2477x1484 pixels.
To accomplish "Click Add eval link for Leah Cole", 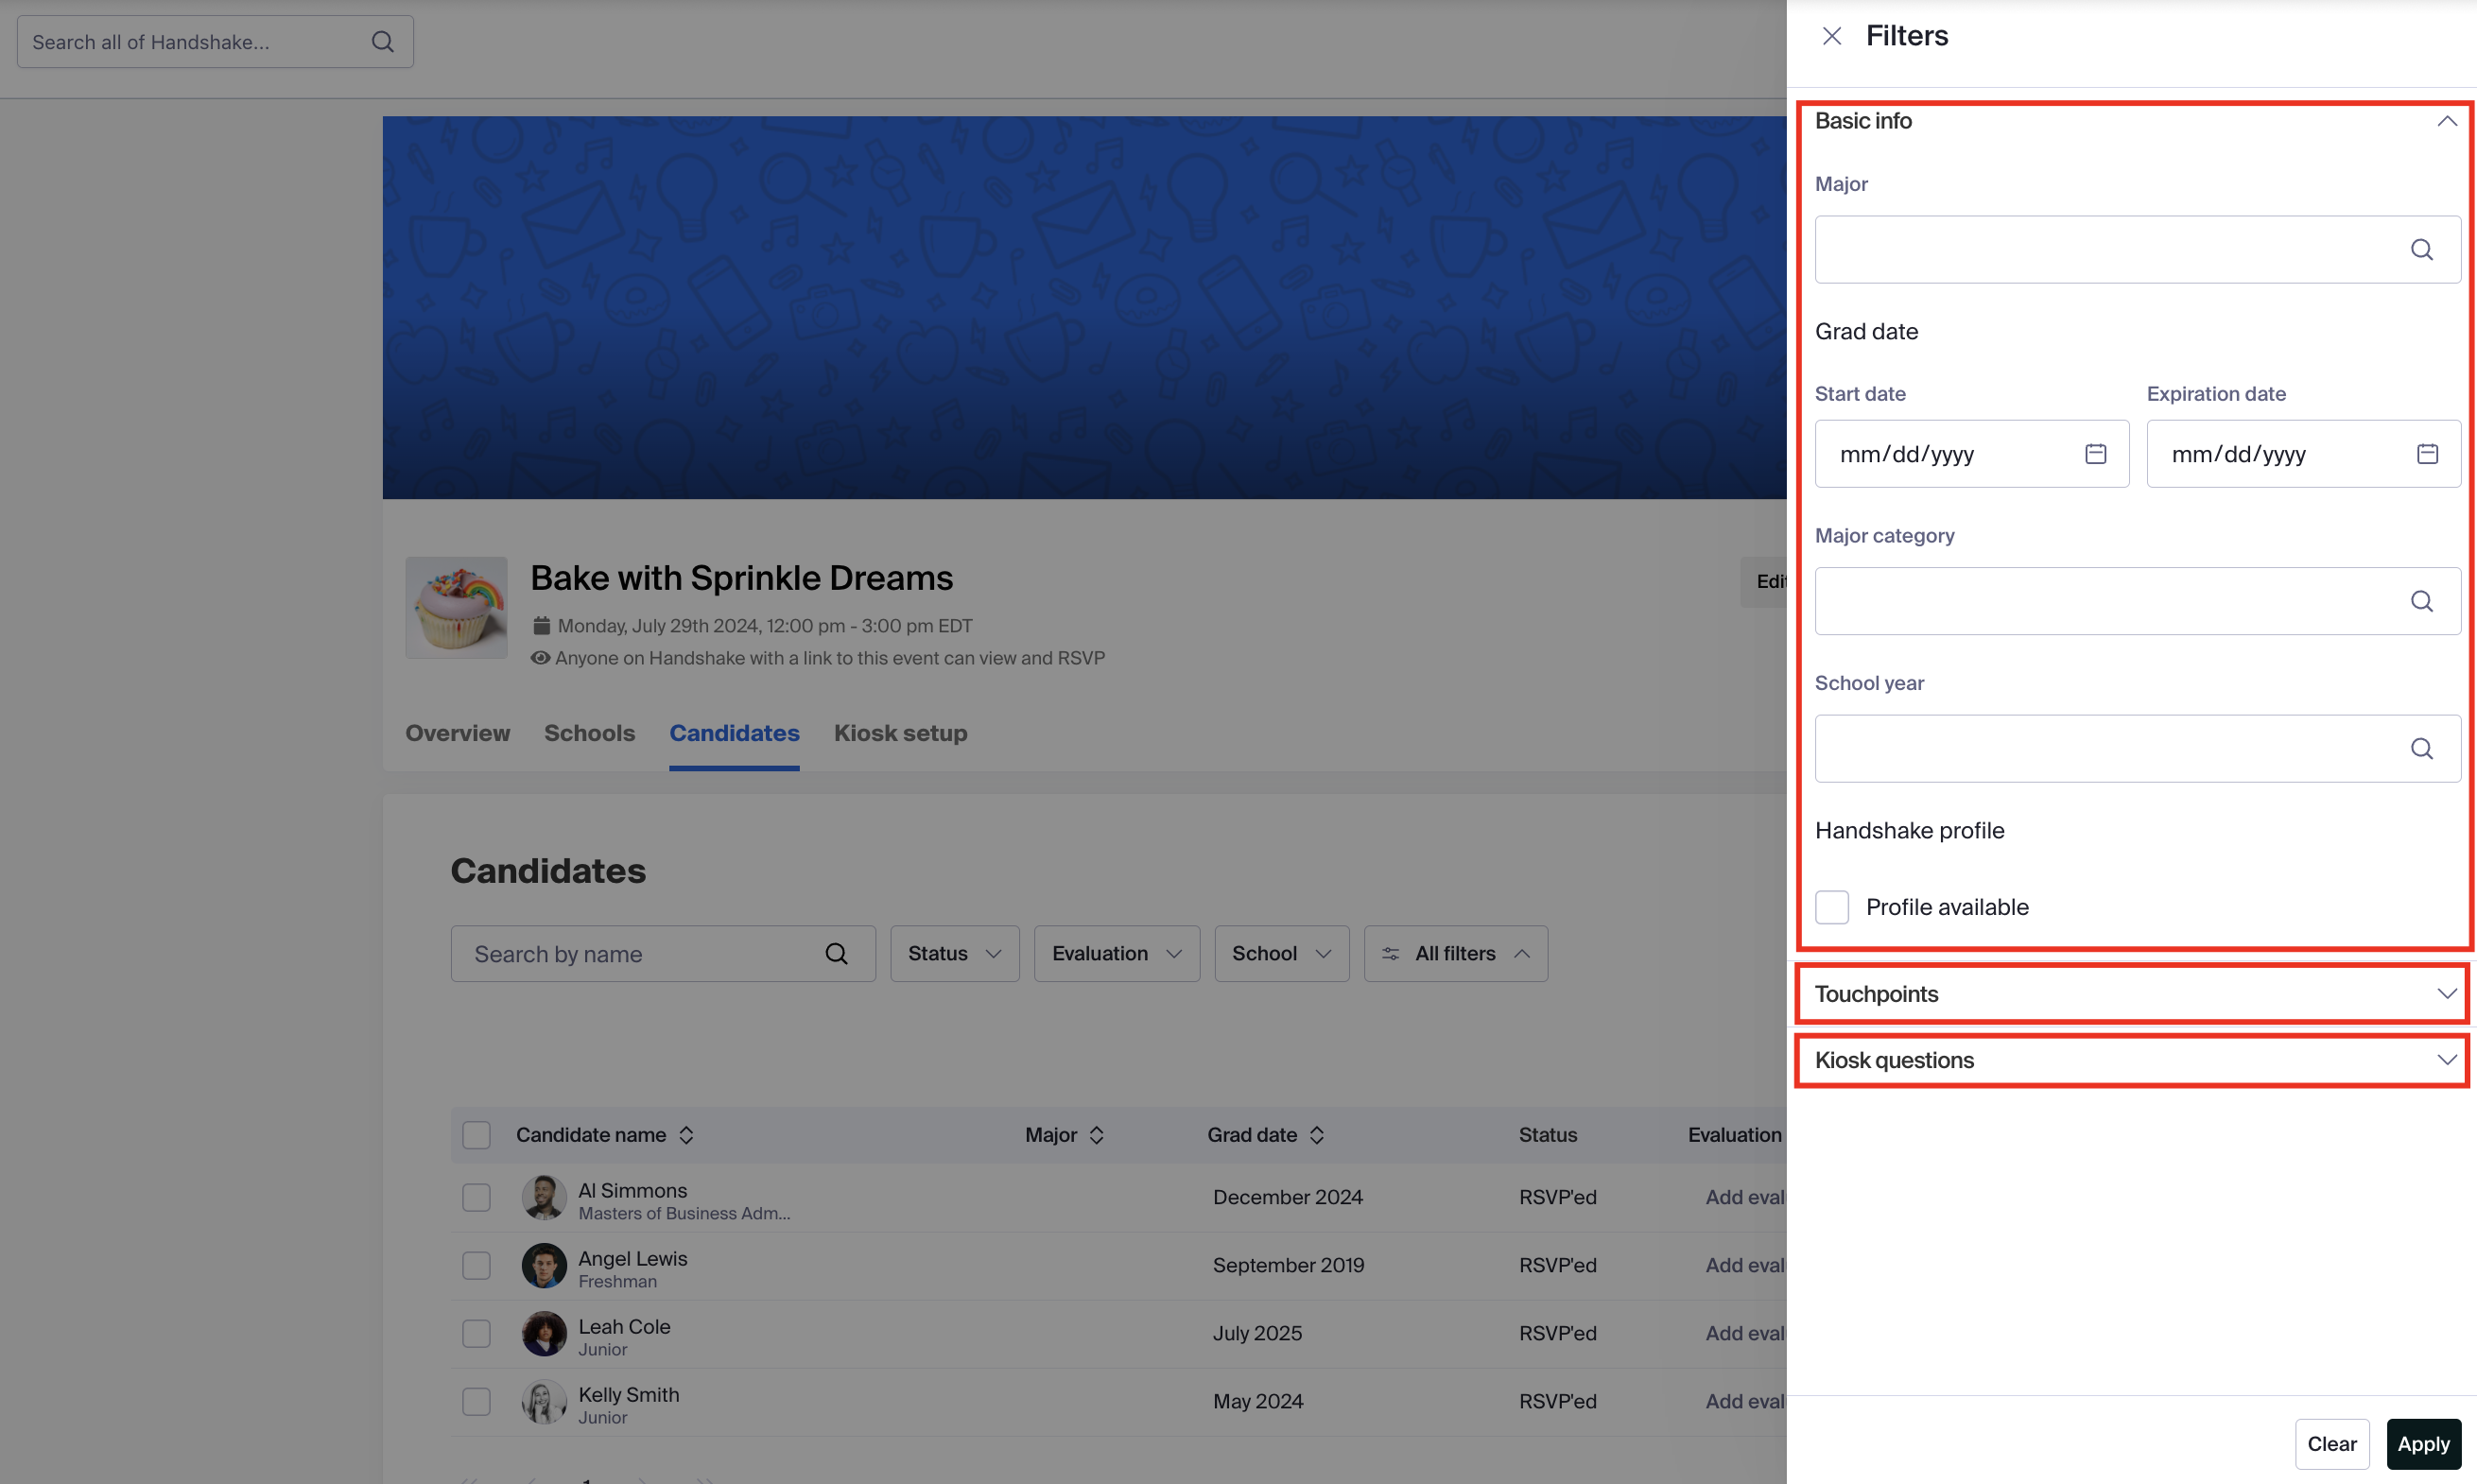I will (x=1745, y=1333).
